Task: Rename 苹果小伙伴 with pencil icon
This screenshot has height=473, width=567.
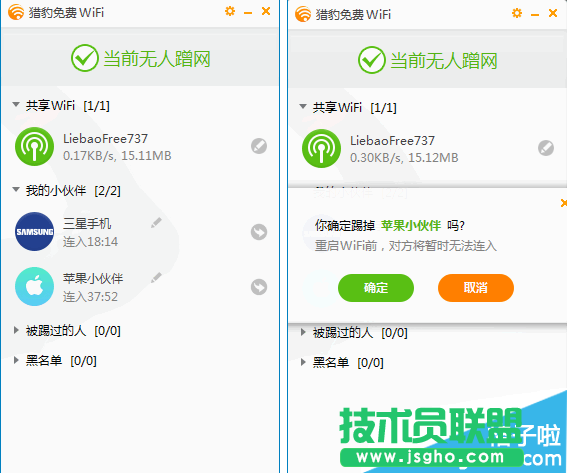Action: click(x=156, y=278)
